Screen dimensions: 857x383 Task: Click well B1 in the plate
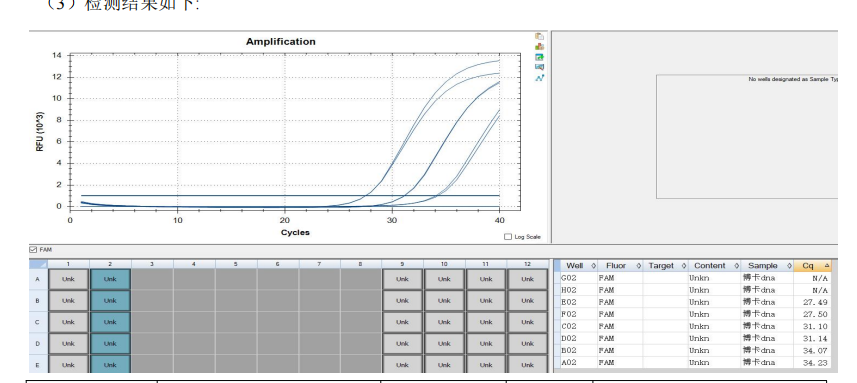coord(68,300)
